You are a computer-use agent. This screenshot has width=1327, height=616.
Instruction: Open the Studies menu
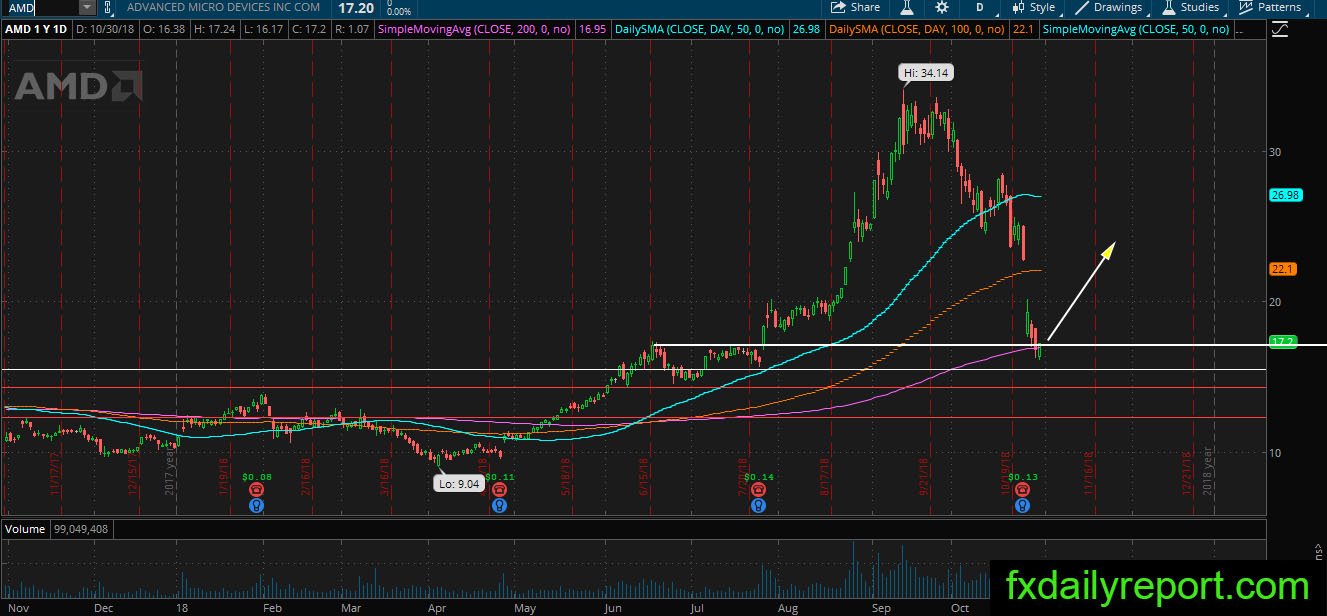(1191, 7)
